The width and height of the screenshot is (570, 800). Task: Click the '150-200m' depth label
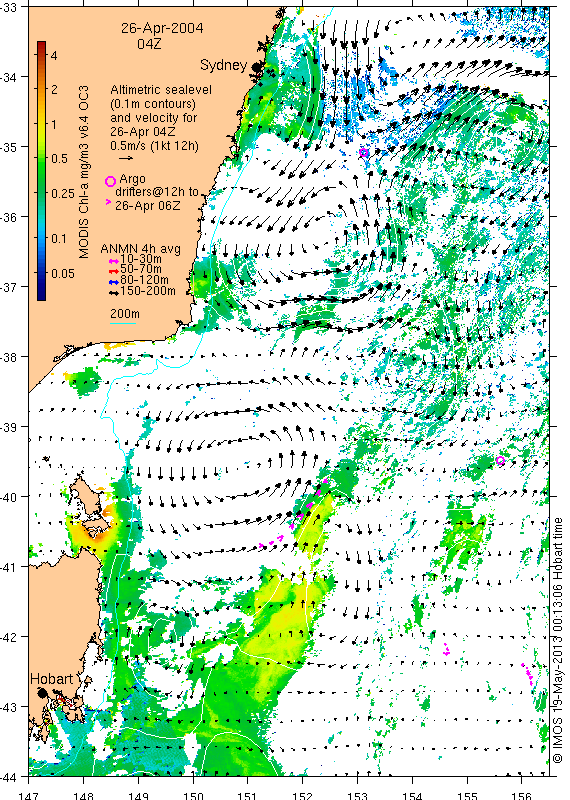point(147,291)
